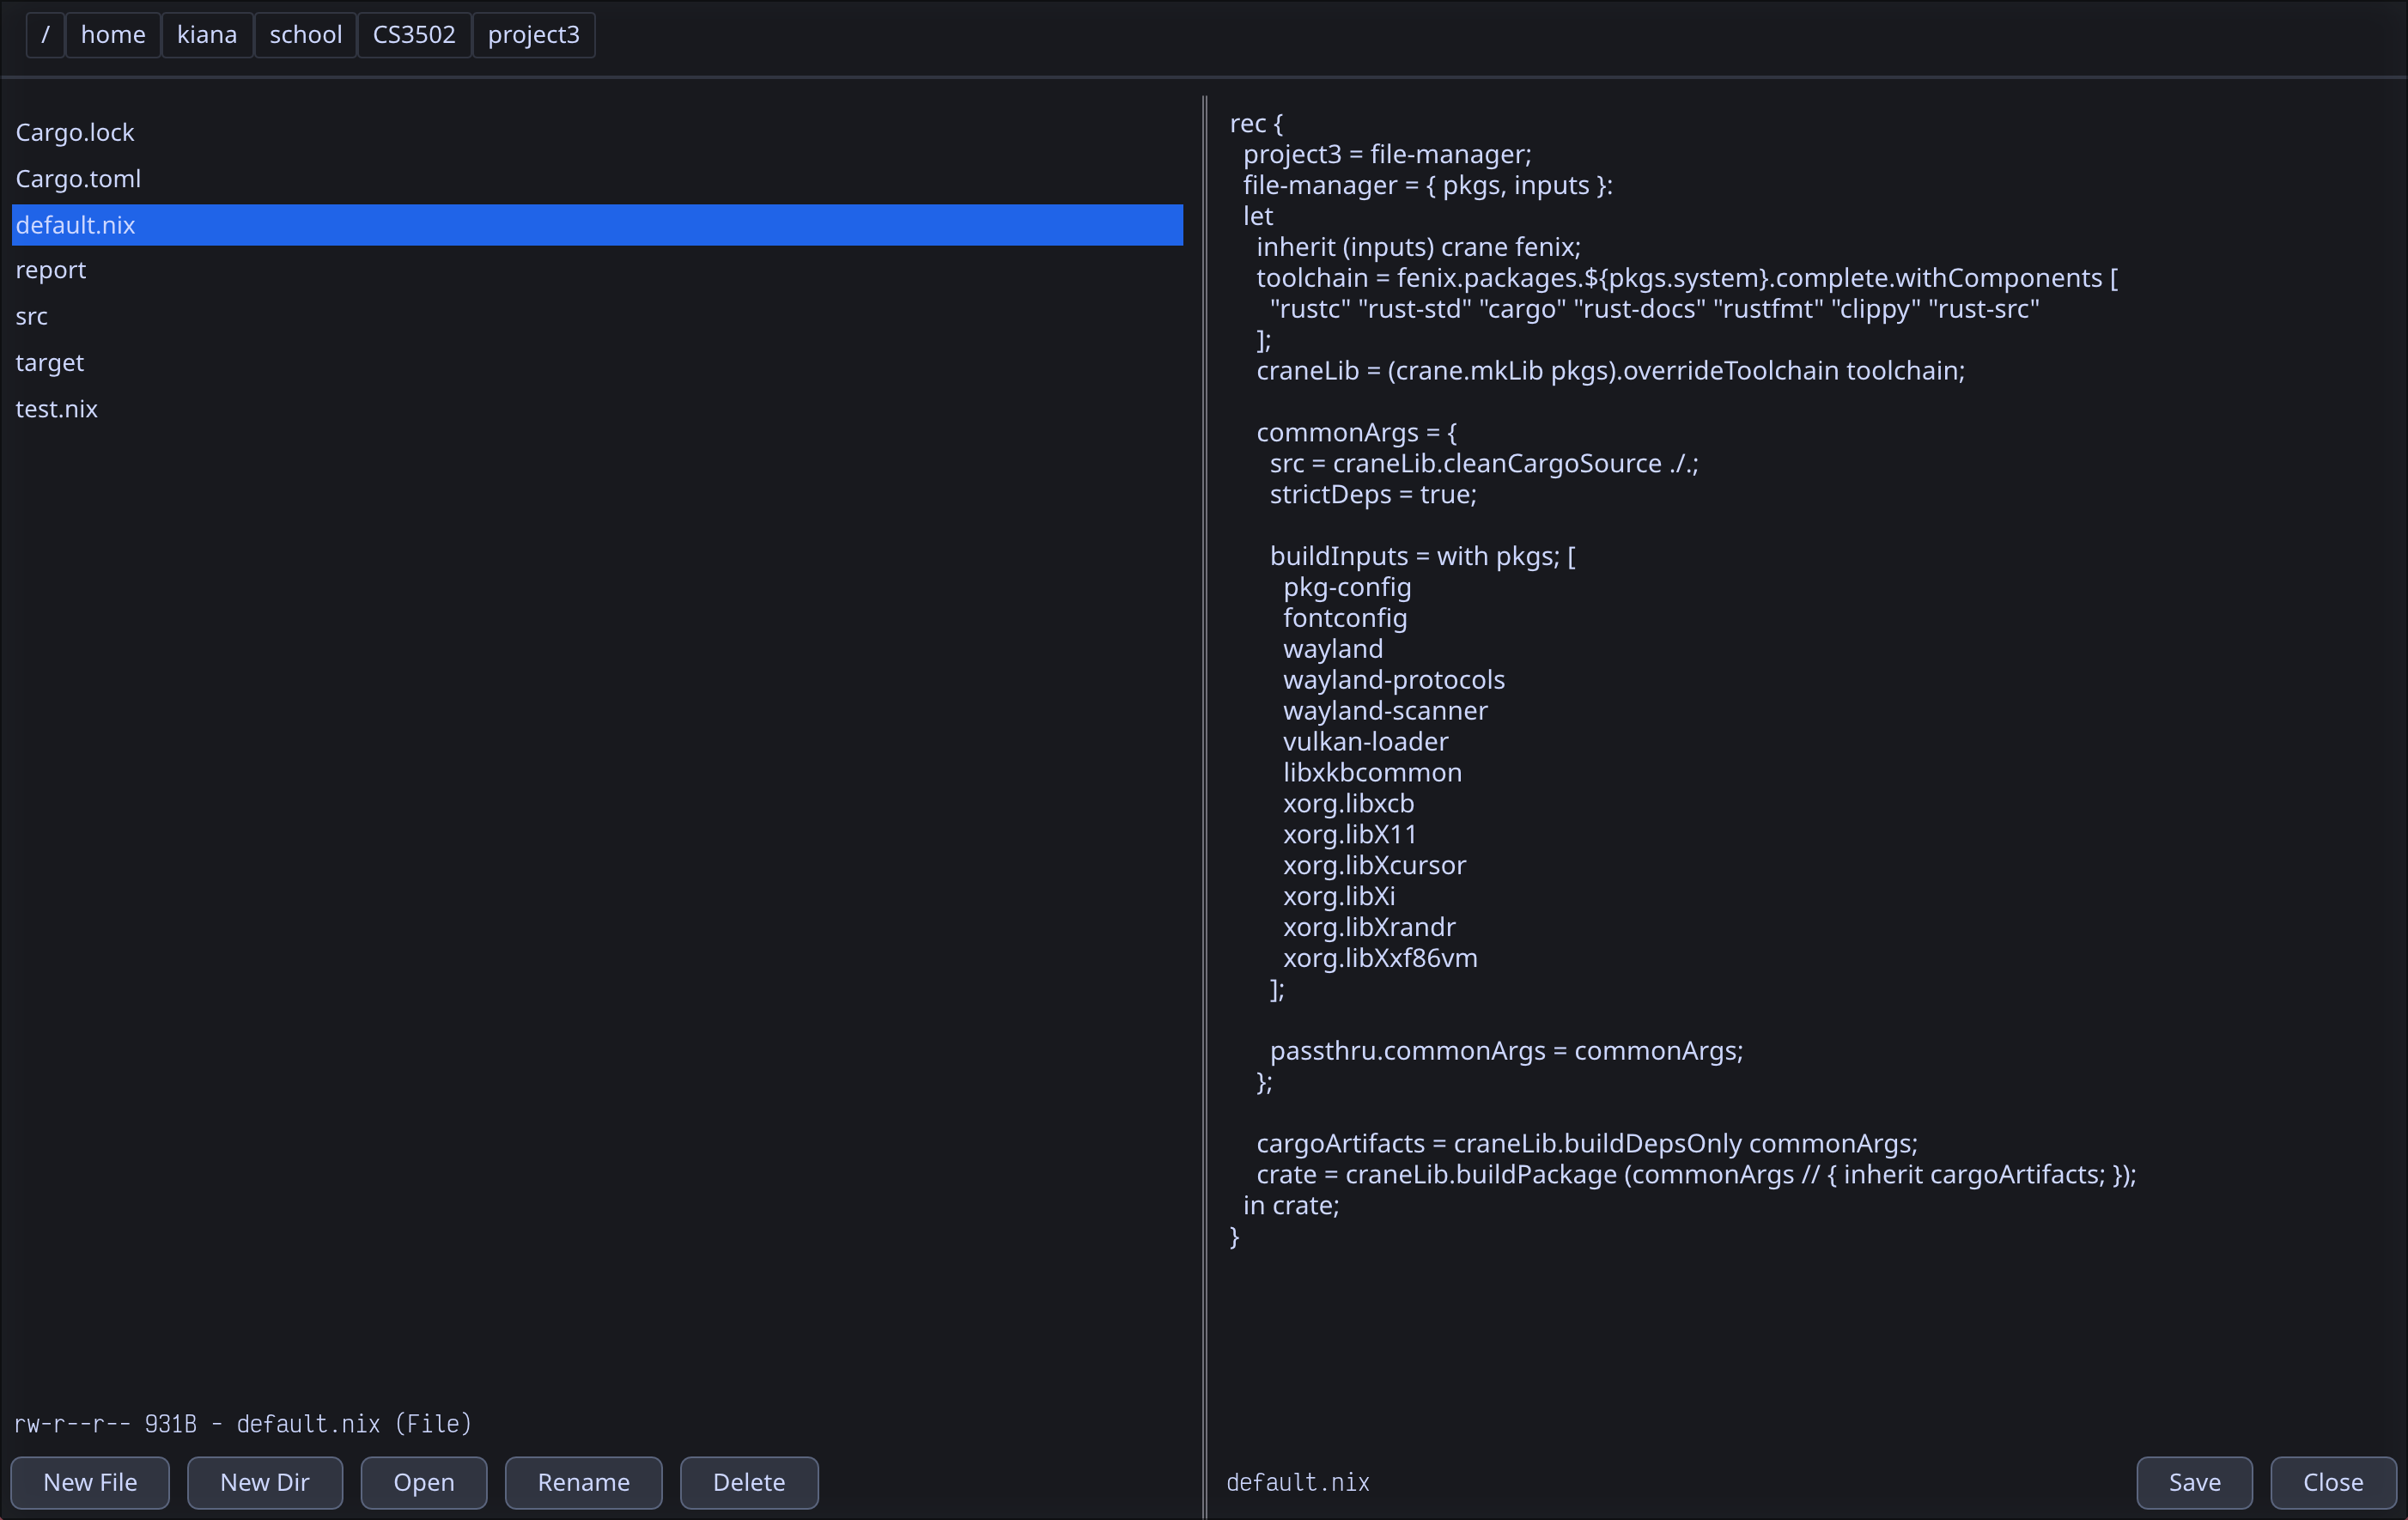Rename the selected file
Image resolution: width=2408 pixels, height=1520 pixels.
point(583,1482)
